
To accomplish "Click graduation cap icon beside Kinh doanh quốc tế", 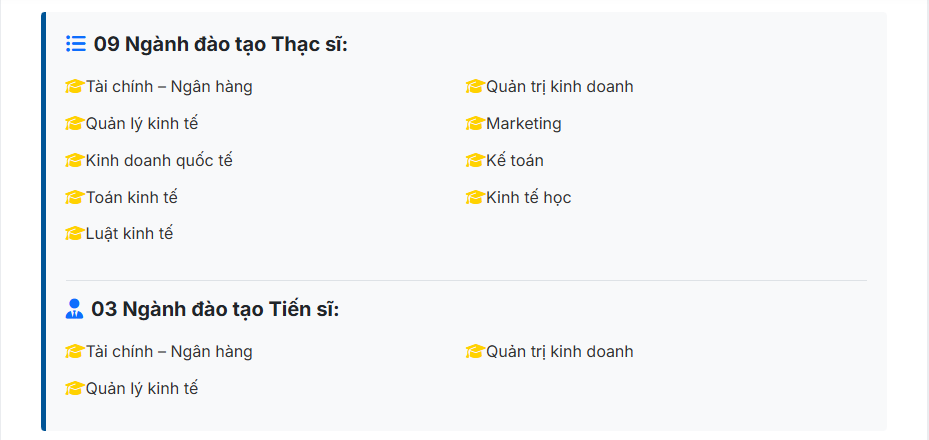I will click(74, 161).
